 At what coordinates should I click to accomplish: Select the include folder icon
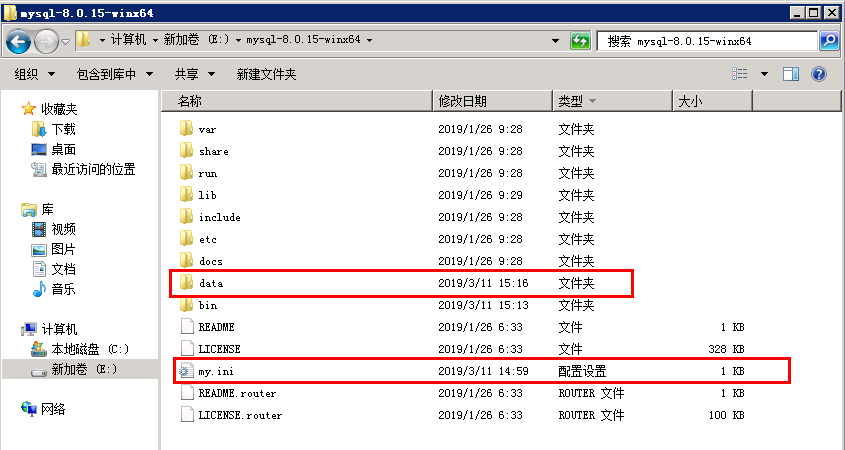click(x=186, y=217)
